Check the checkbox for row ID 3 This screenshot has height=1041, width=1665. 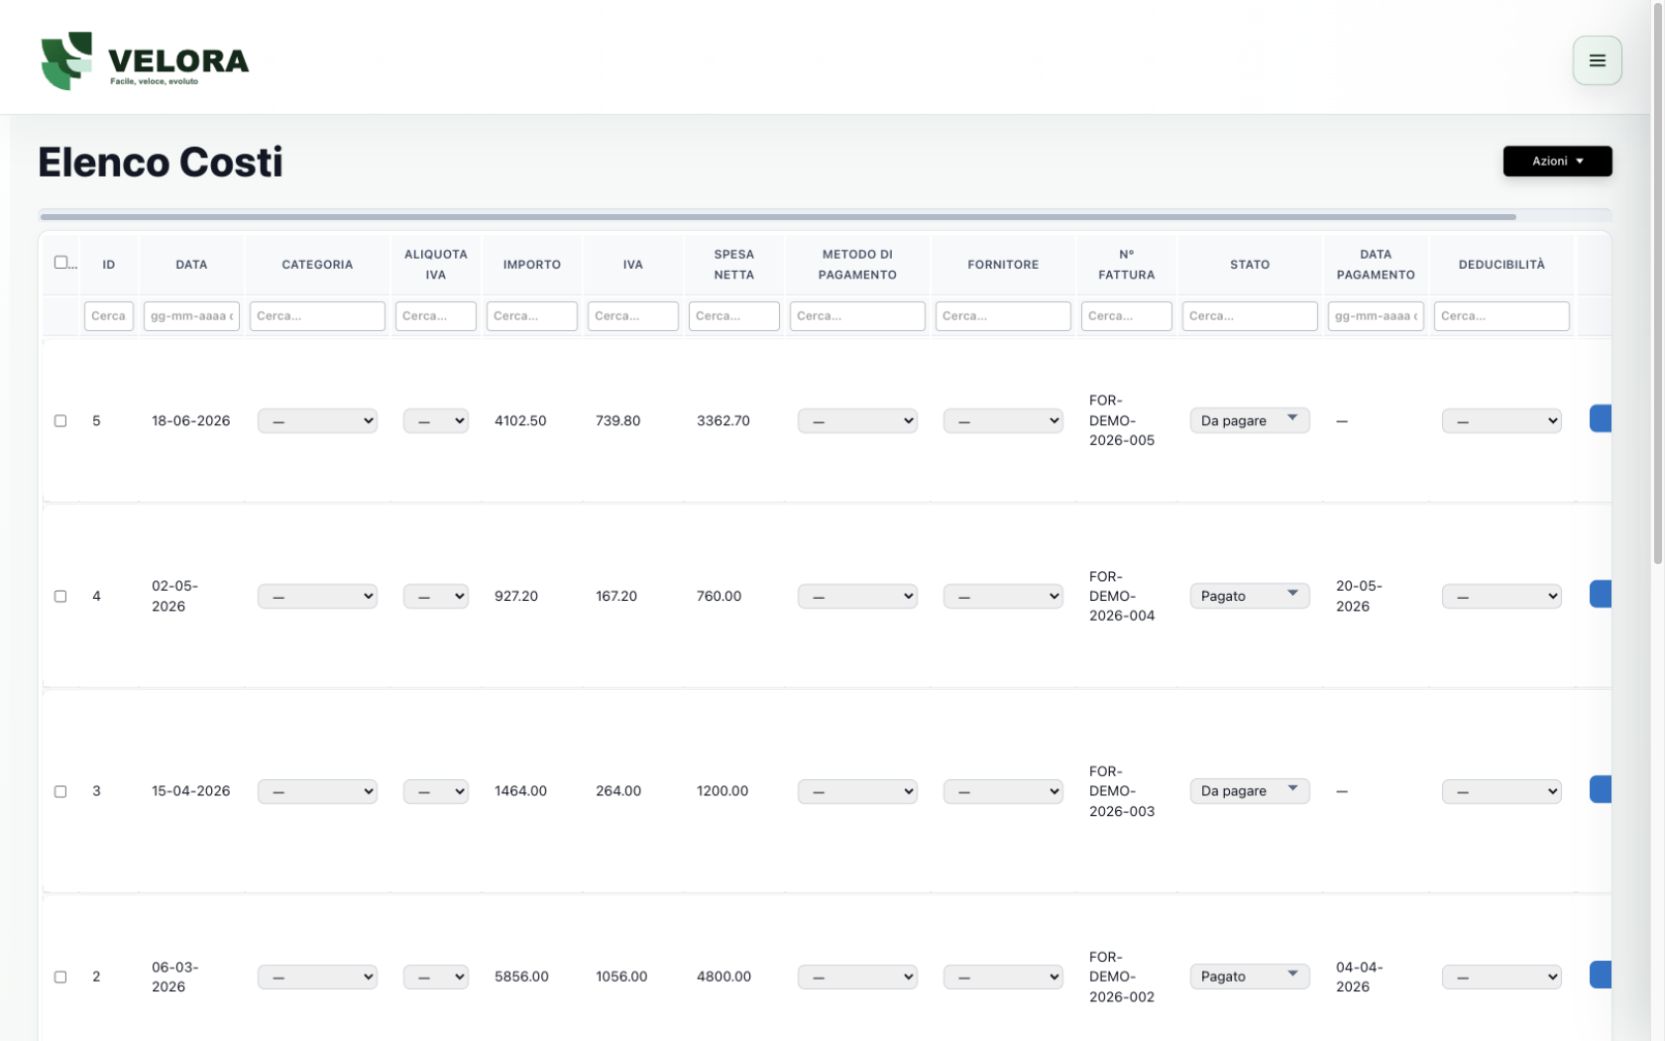coord(60,791)
